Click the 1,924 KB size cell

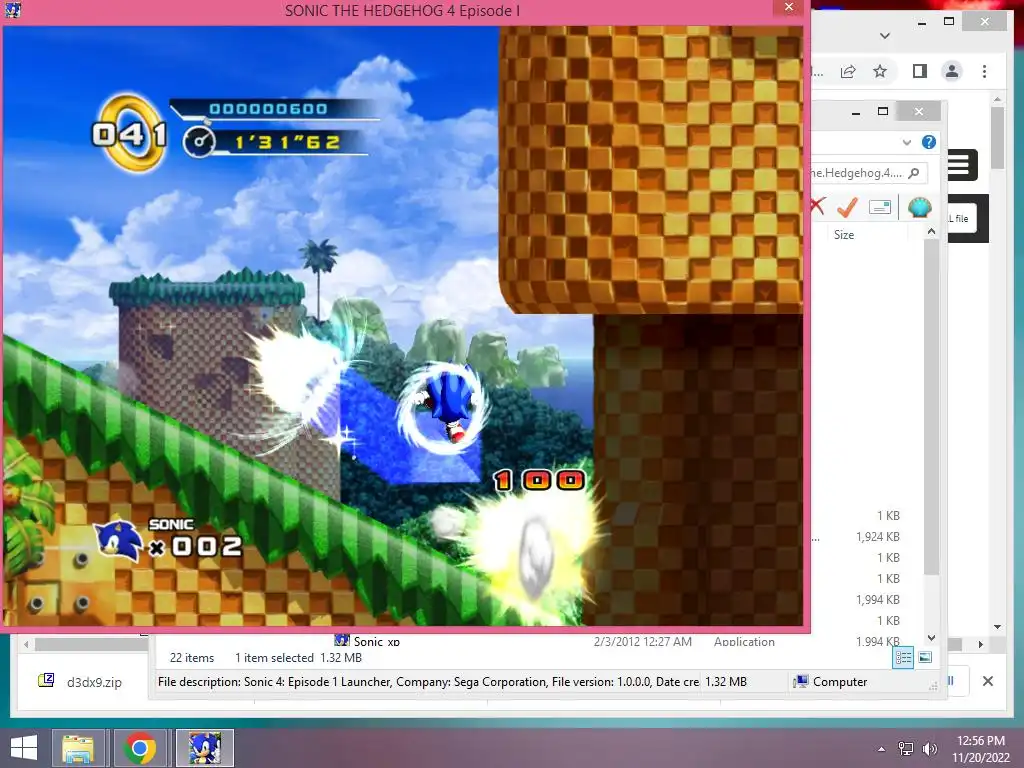[877, 537]
